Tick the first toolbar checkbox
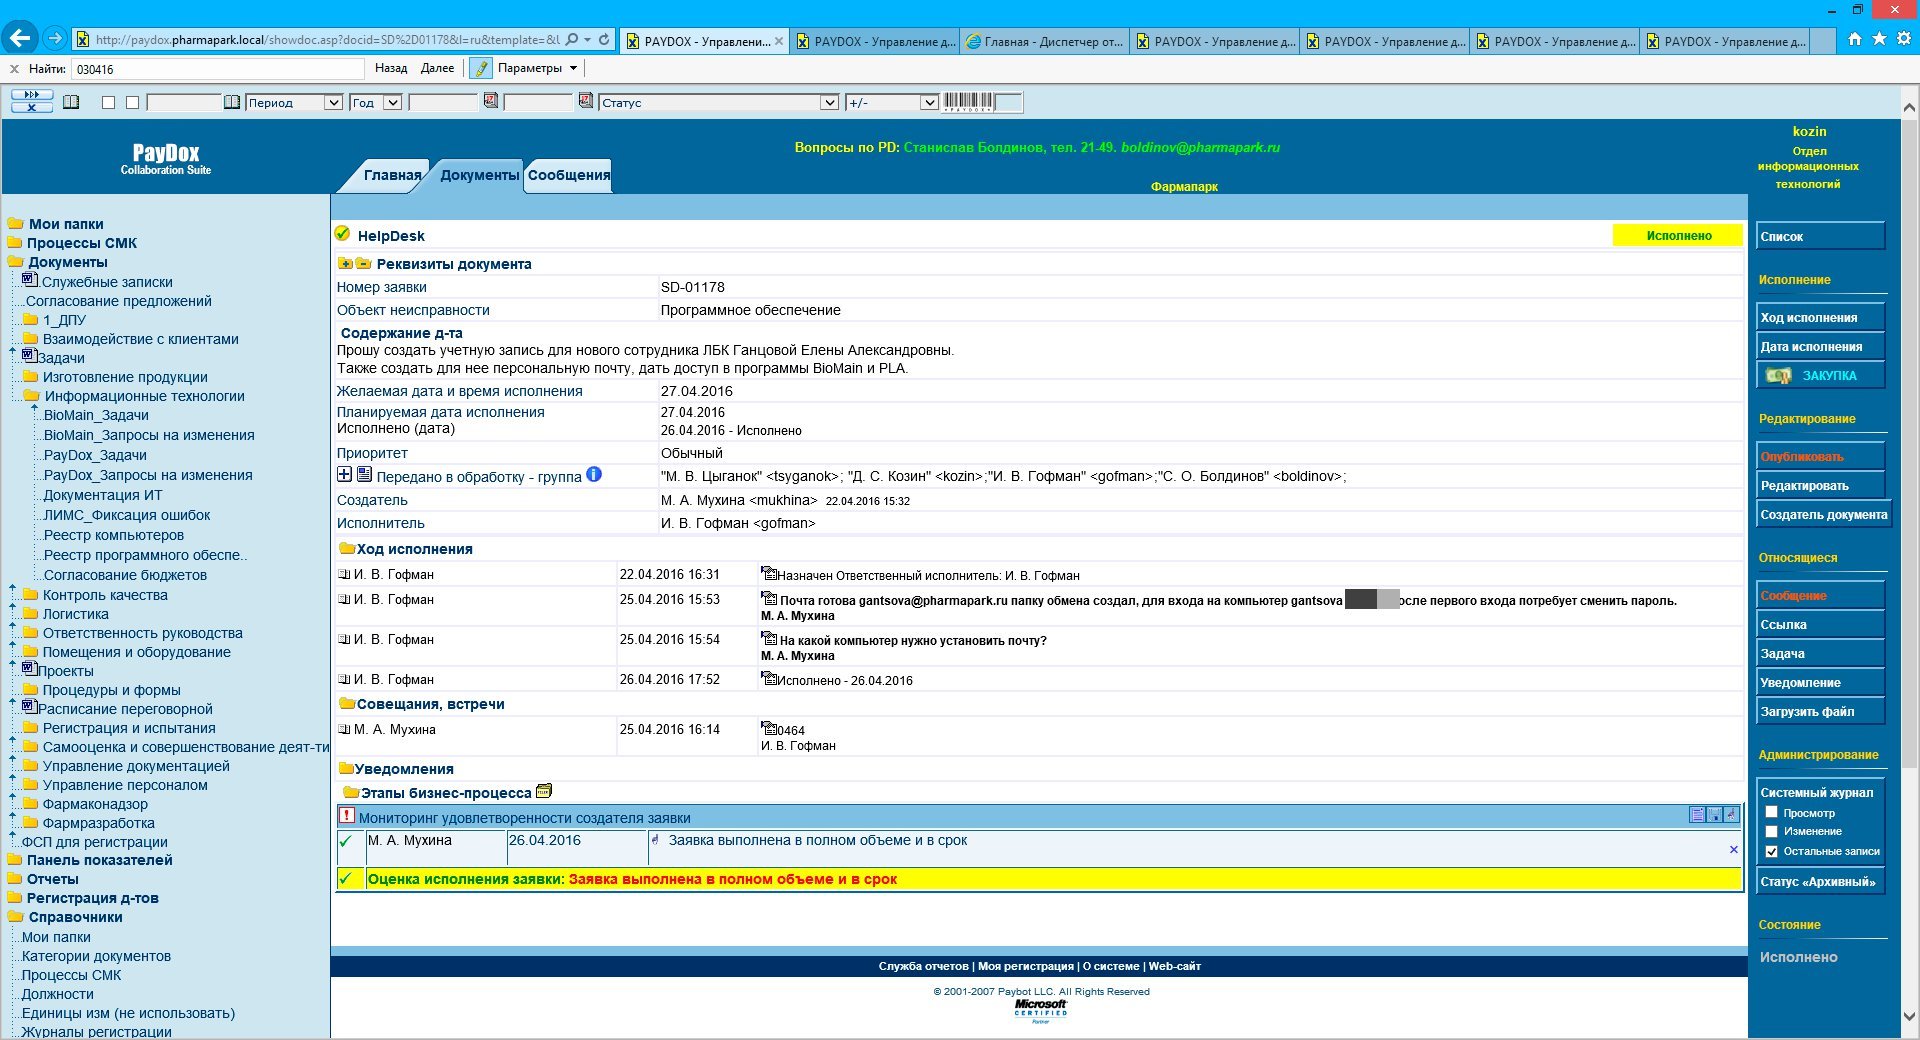 pos(109,102)
